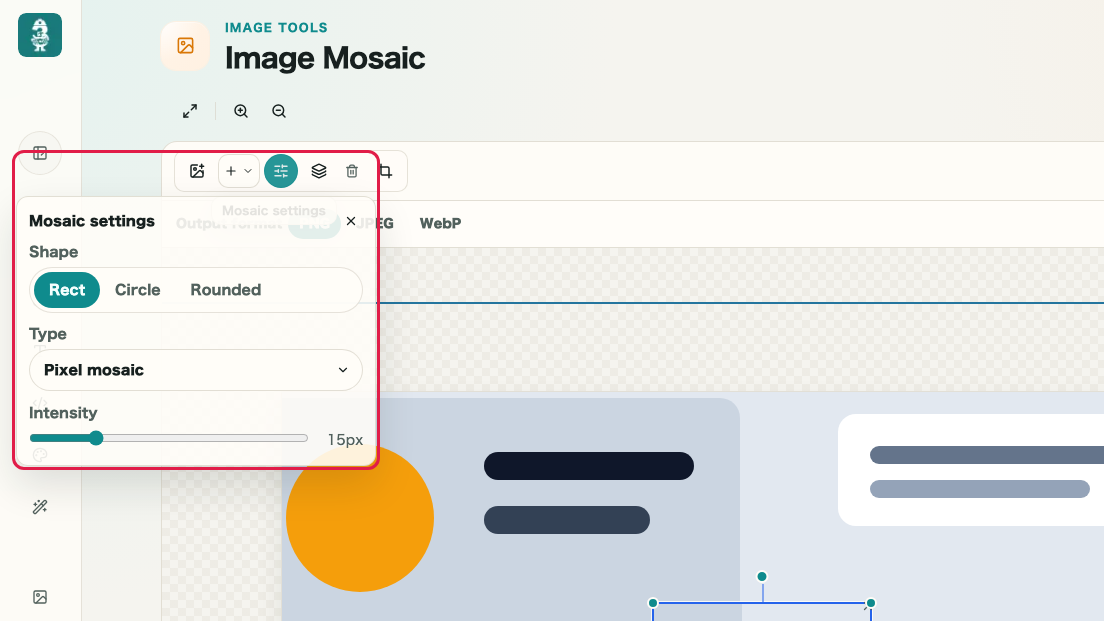Open the image sidebar icon at bottom
Viewport: 1104px width, 621px height.
40,597
